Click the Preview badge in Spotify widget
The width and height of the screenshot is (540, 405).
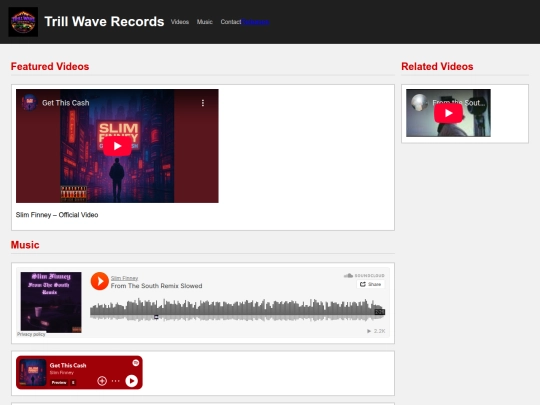(59, 383)
